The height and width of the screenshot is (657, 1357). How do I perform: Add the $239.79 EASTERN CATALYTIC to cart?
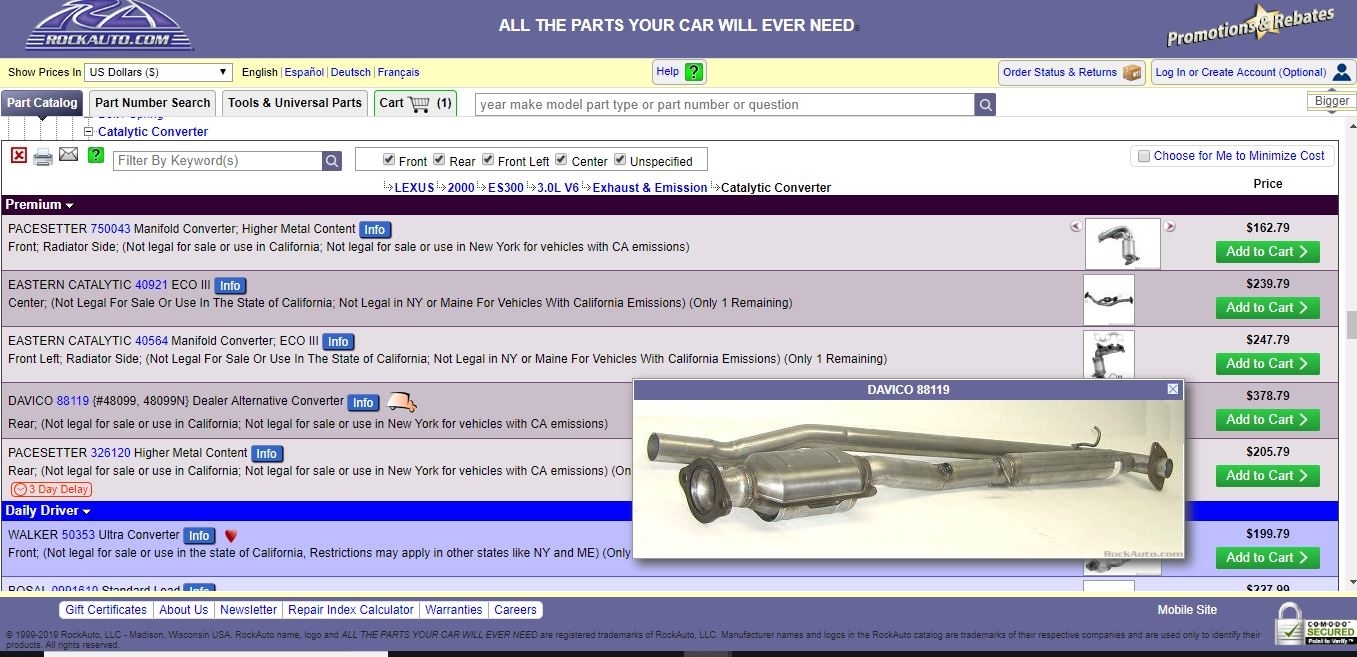(1267, 308)
